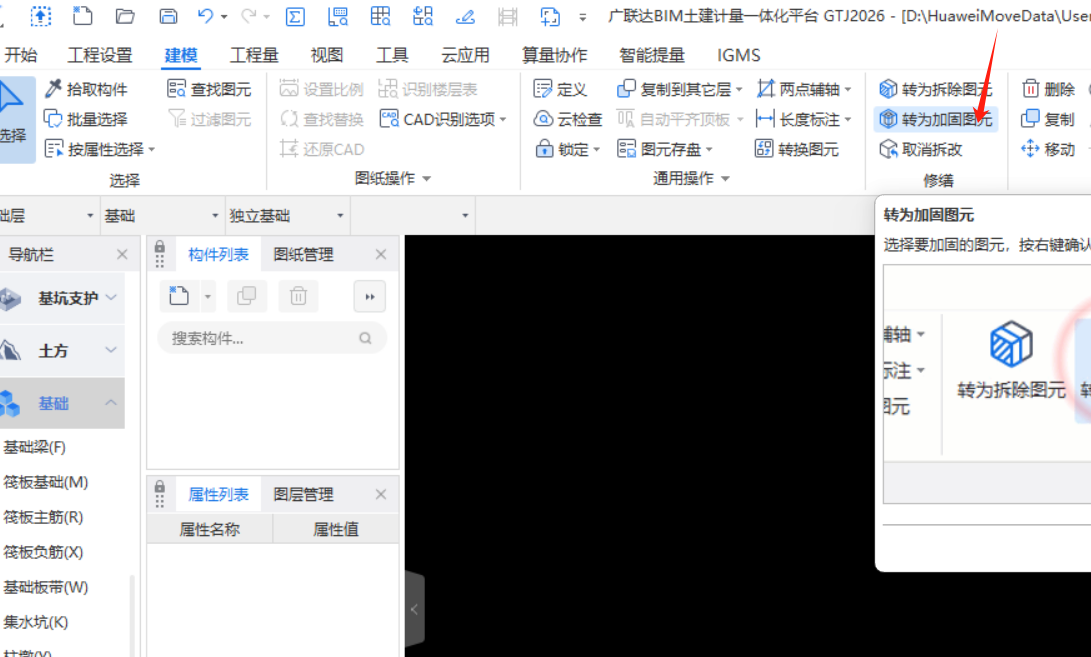Click the more arrows button in 构件列表
The width and height of the screenshot is (1091, 657).
369,296
